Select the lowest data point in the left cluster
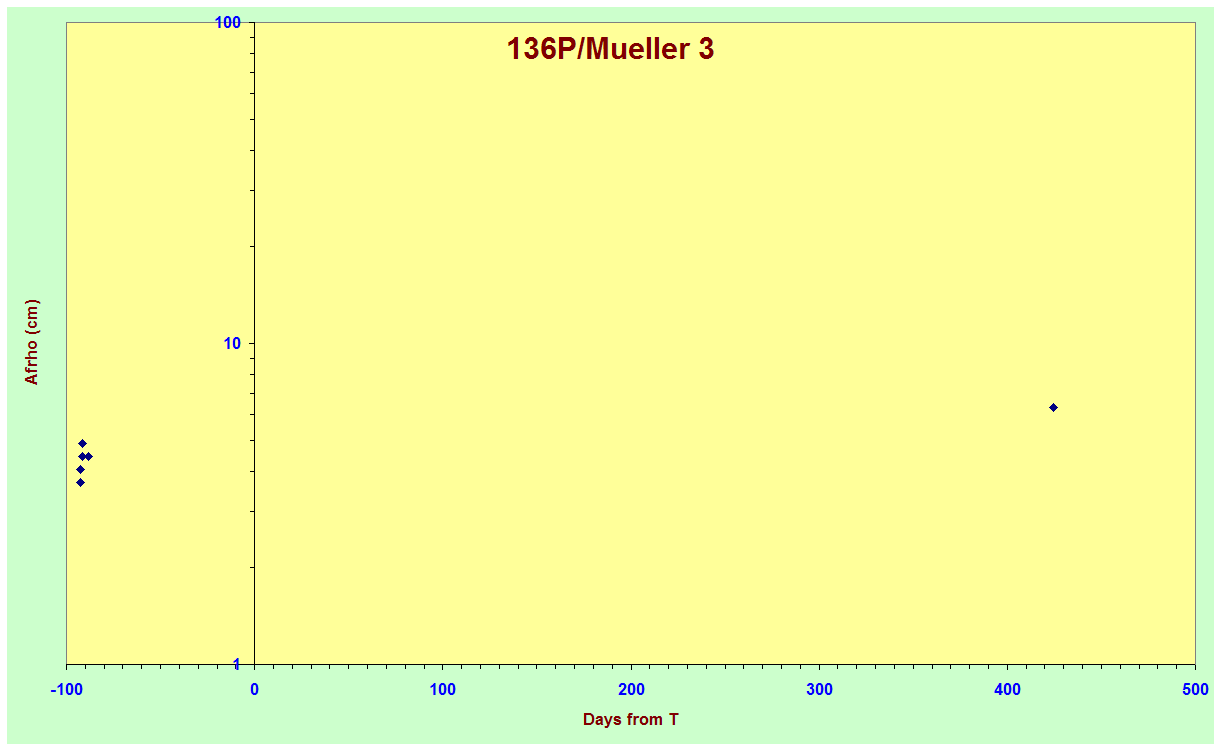Image resolution: width=1221 pixels, height=750 pixels. coord(80,482)
